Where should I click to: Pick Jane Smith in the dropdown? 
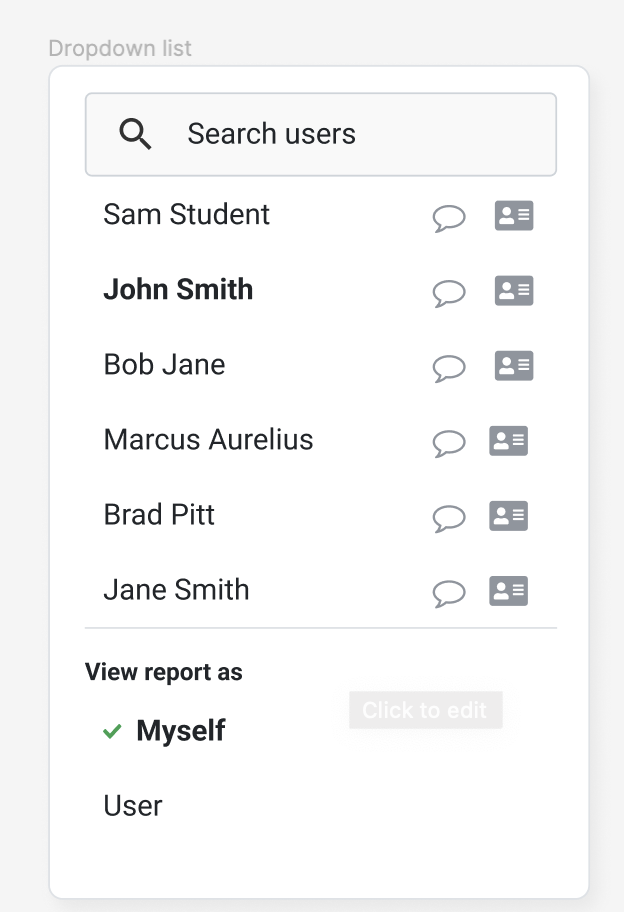tap(176, 589)
